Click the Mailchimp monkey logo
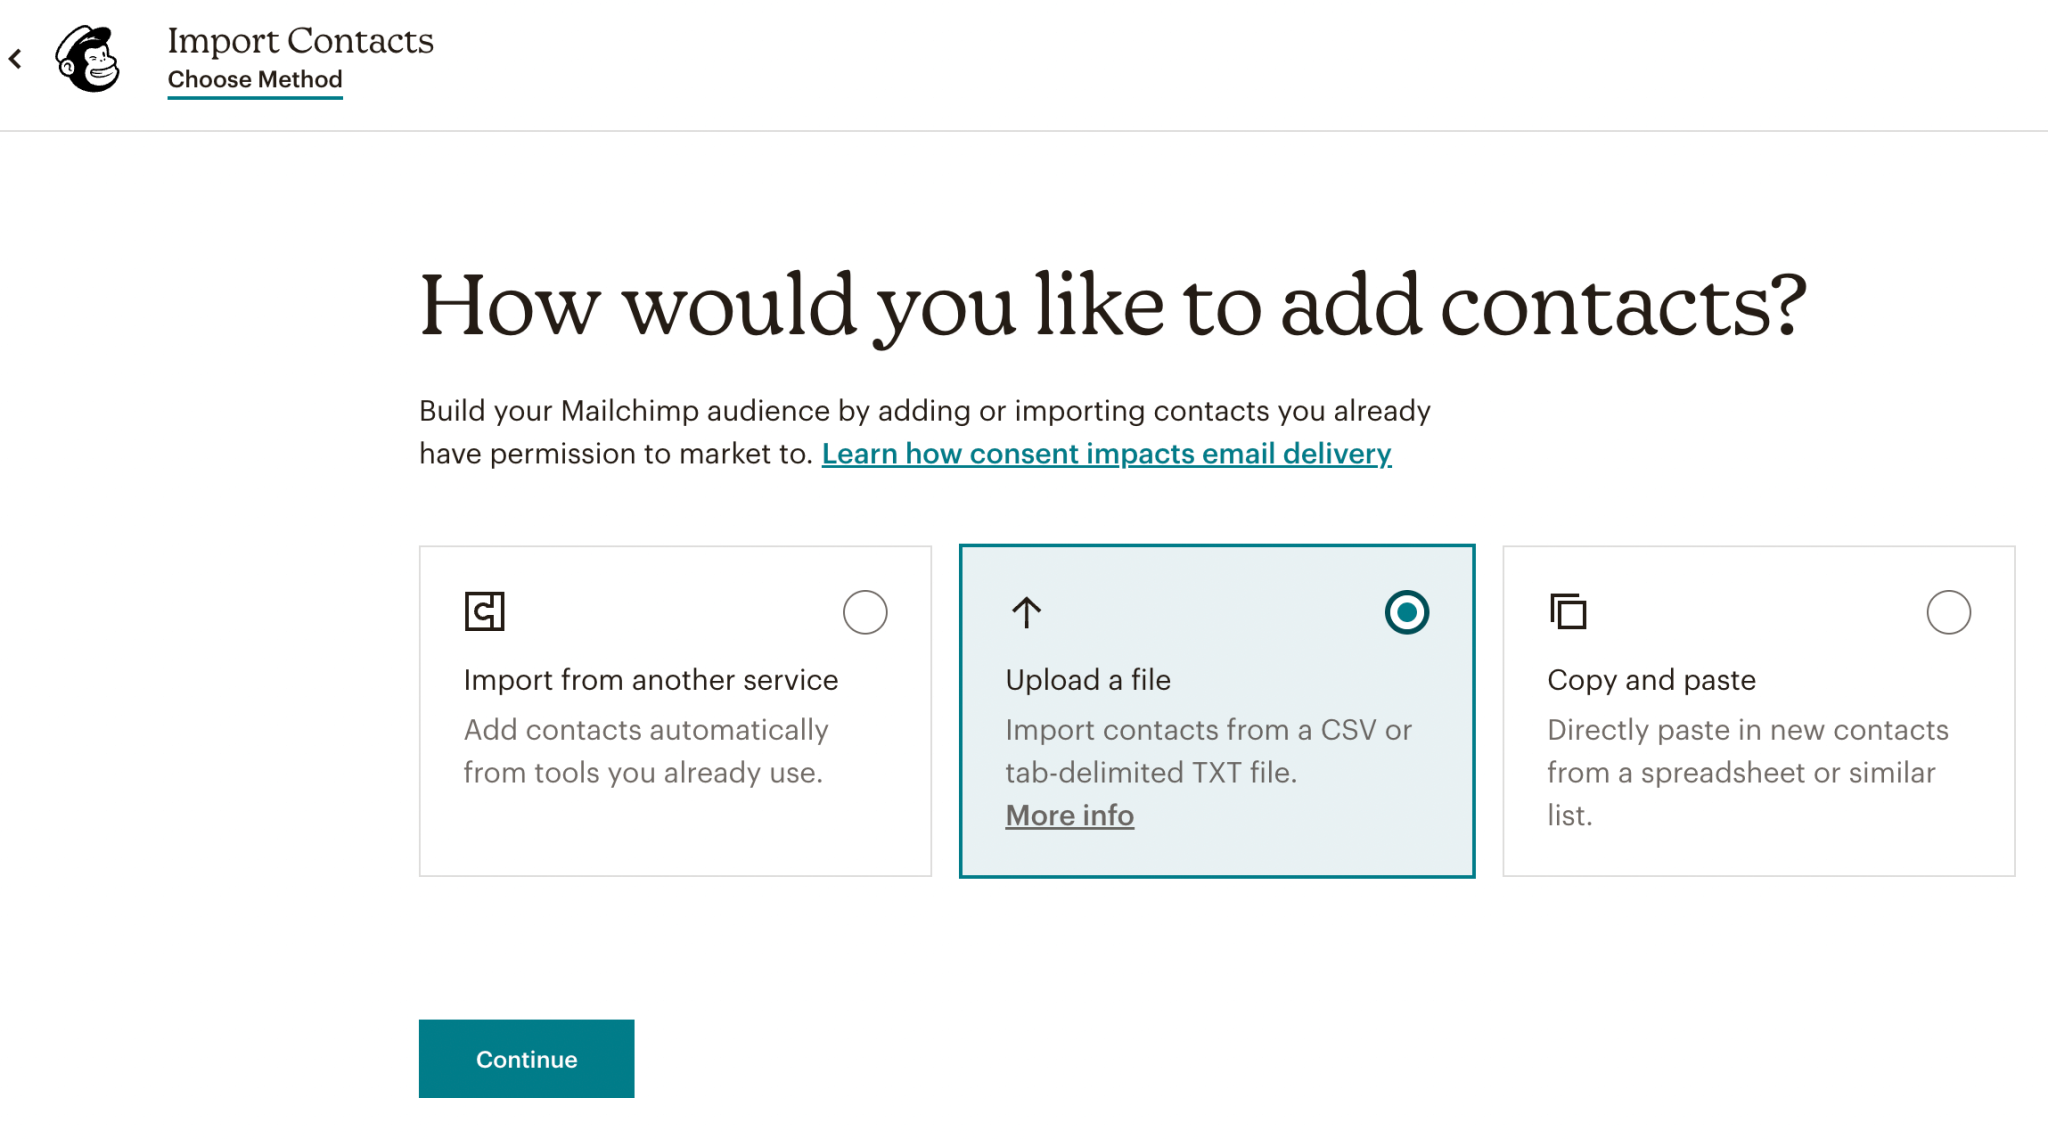Image resolution: width=2048 pixels, height=1139 pixels. pos(90,58)
